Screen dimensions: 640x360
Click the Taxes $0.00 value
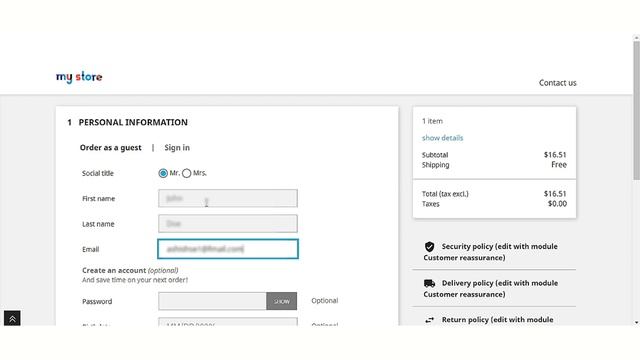[557, 204]
